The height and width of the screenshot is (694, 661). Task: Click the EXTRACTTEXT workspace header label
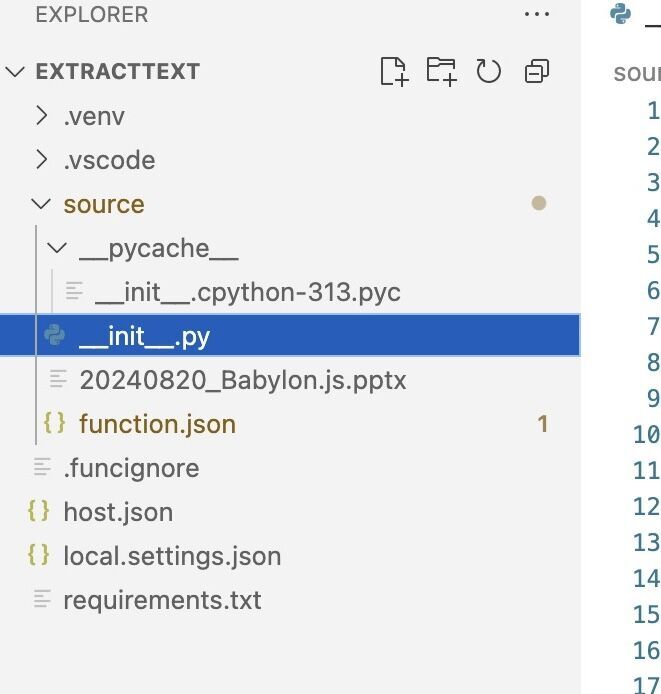(117, 71)
